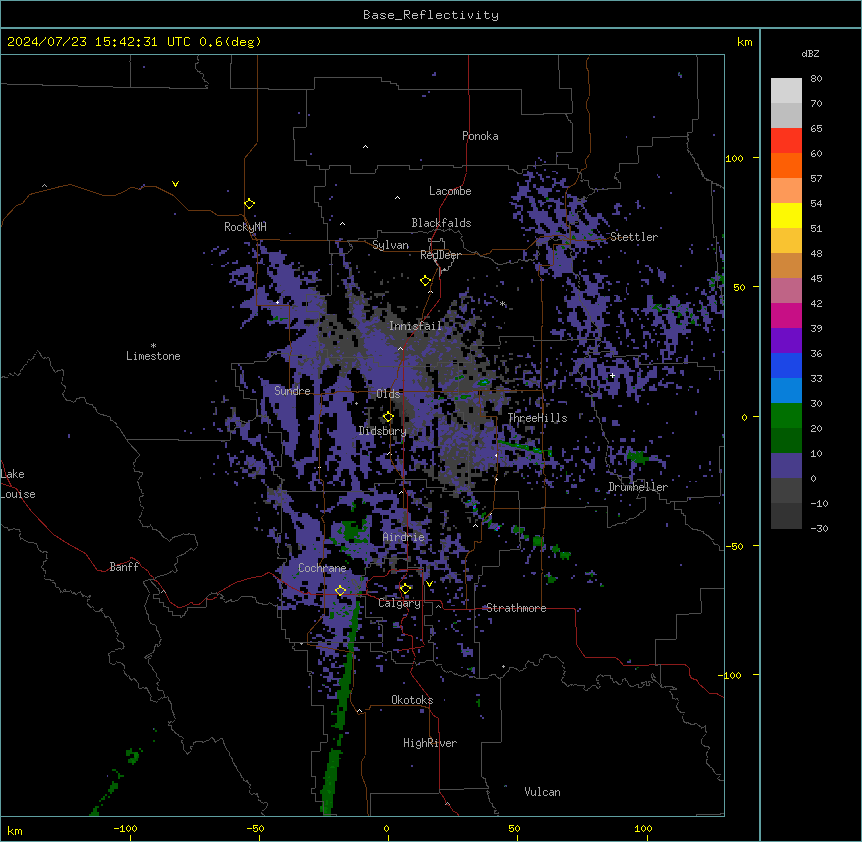Select the Calgary label
Image resolution: width=862 pixels, height=842 pixels.
point(399,603)
